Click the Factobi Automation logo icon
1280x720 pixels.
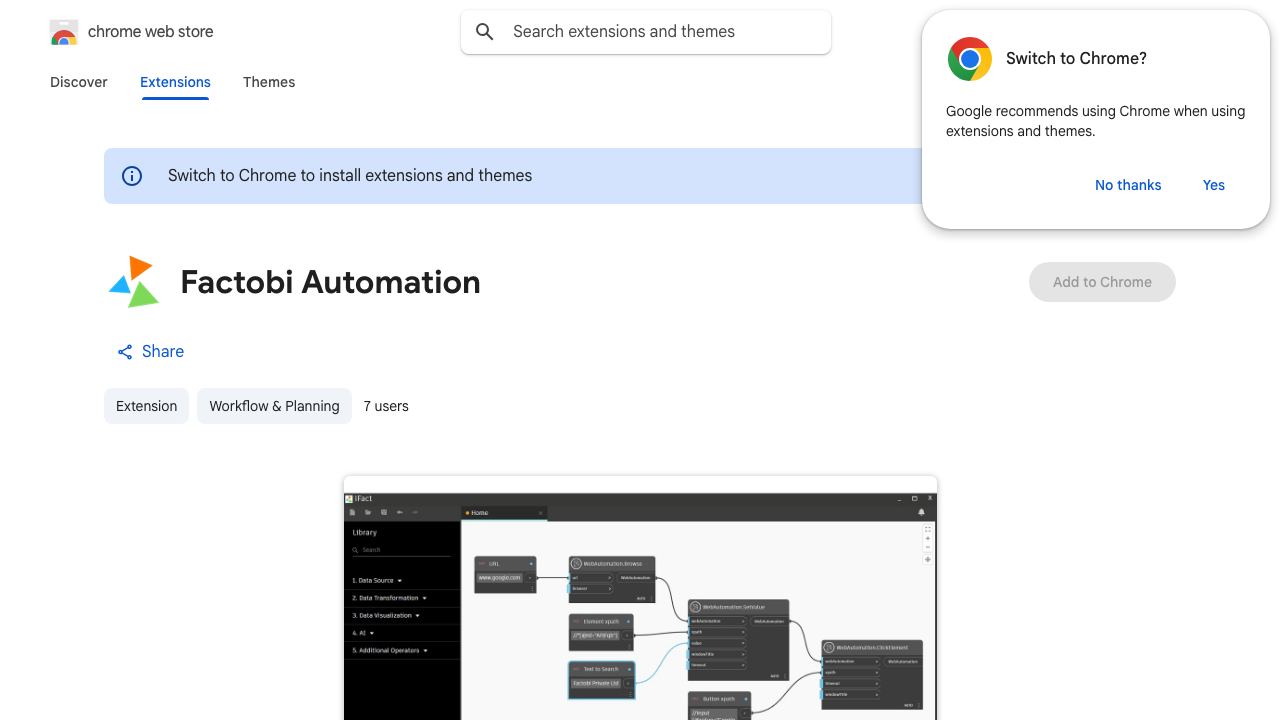click(134, 282)
